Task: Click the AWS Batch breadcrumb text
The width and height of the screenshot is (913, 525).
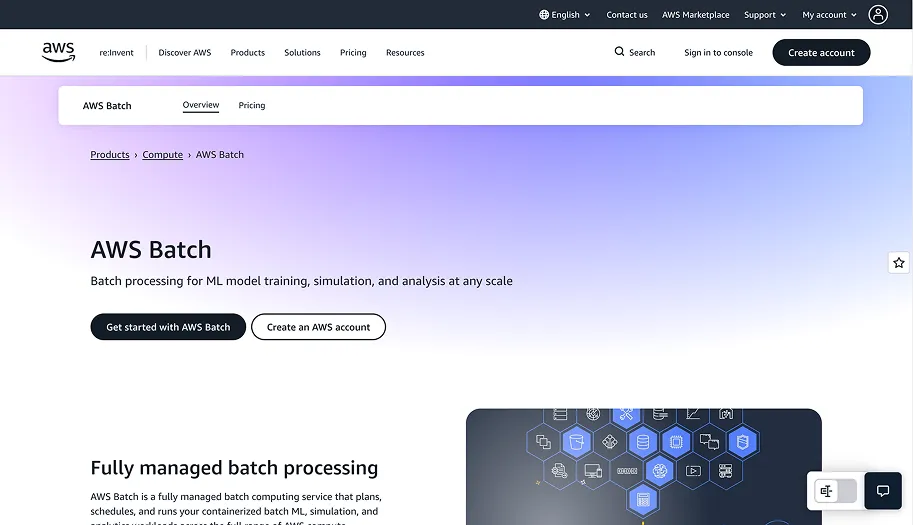Action: click(220, 155)
